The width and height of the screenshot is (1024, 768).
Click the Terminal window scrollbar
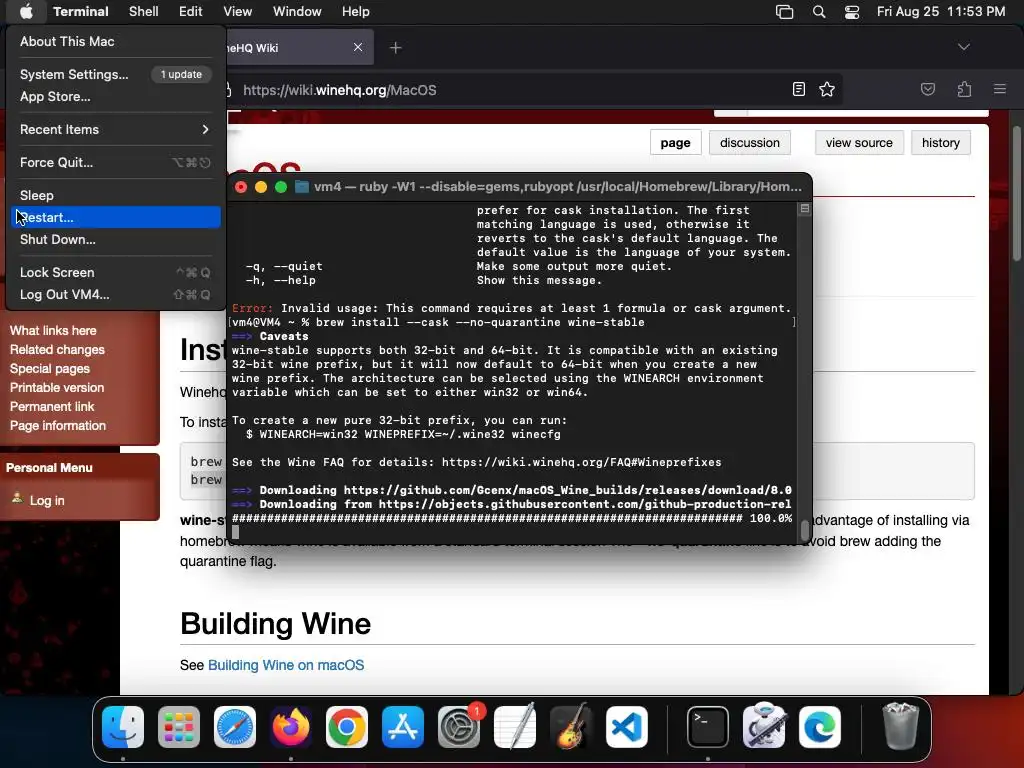click(805, 528)
